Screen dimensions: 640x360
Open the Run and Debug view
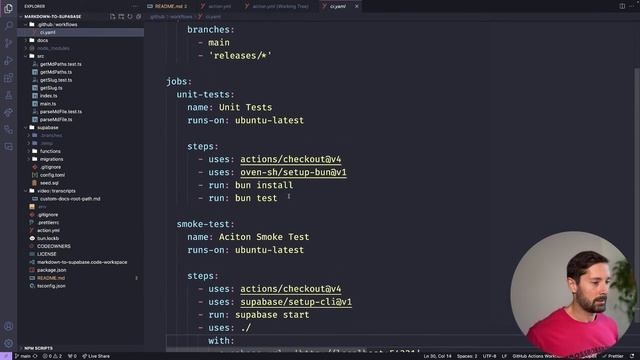point(8,60)
